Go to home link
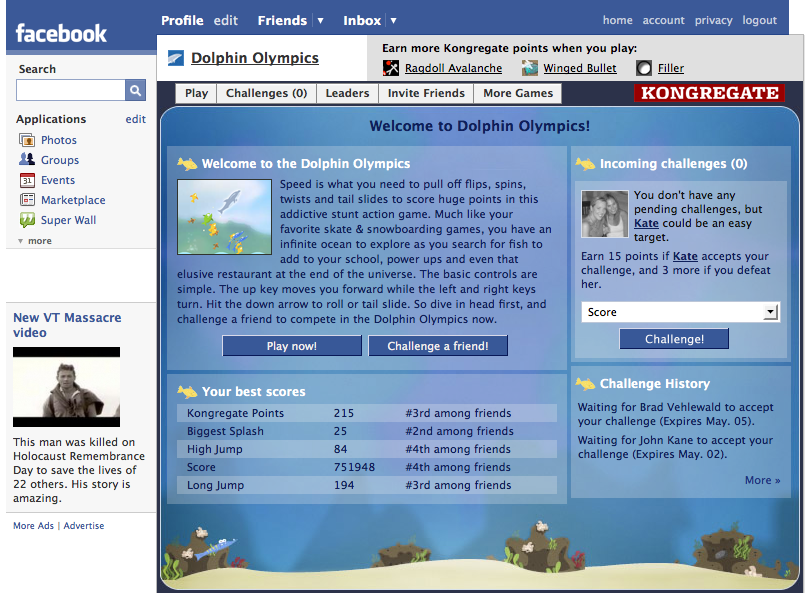Viewport: 807px width, 593px height. click(618, 20)
